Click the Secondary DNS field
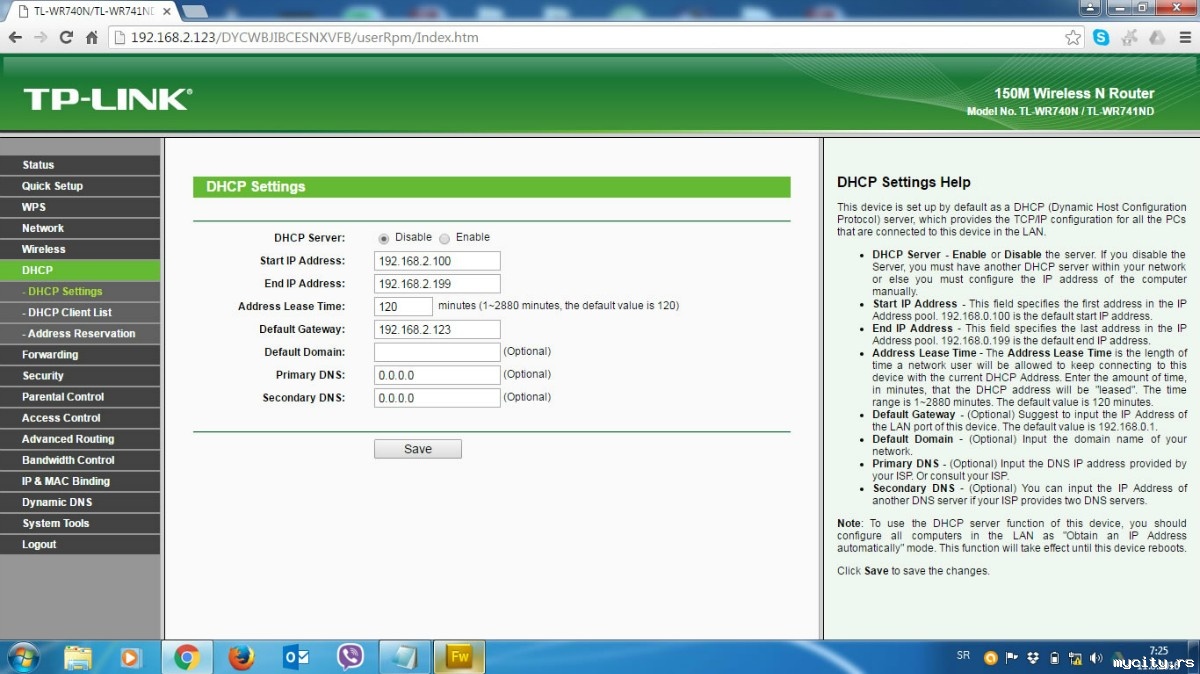 tap(437, 398)
